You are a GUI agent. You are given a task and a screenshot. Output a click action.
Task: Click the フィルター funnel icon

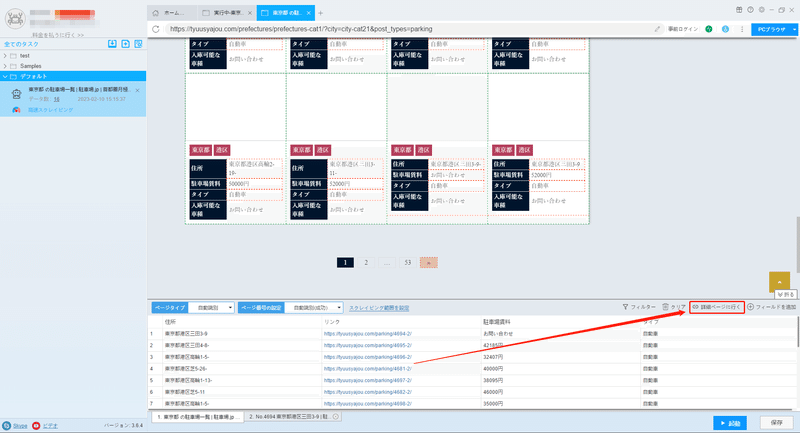(626, 307)
